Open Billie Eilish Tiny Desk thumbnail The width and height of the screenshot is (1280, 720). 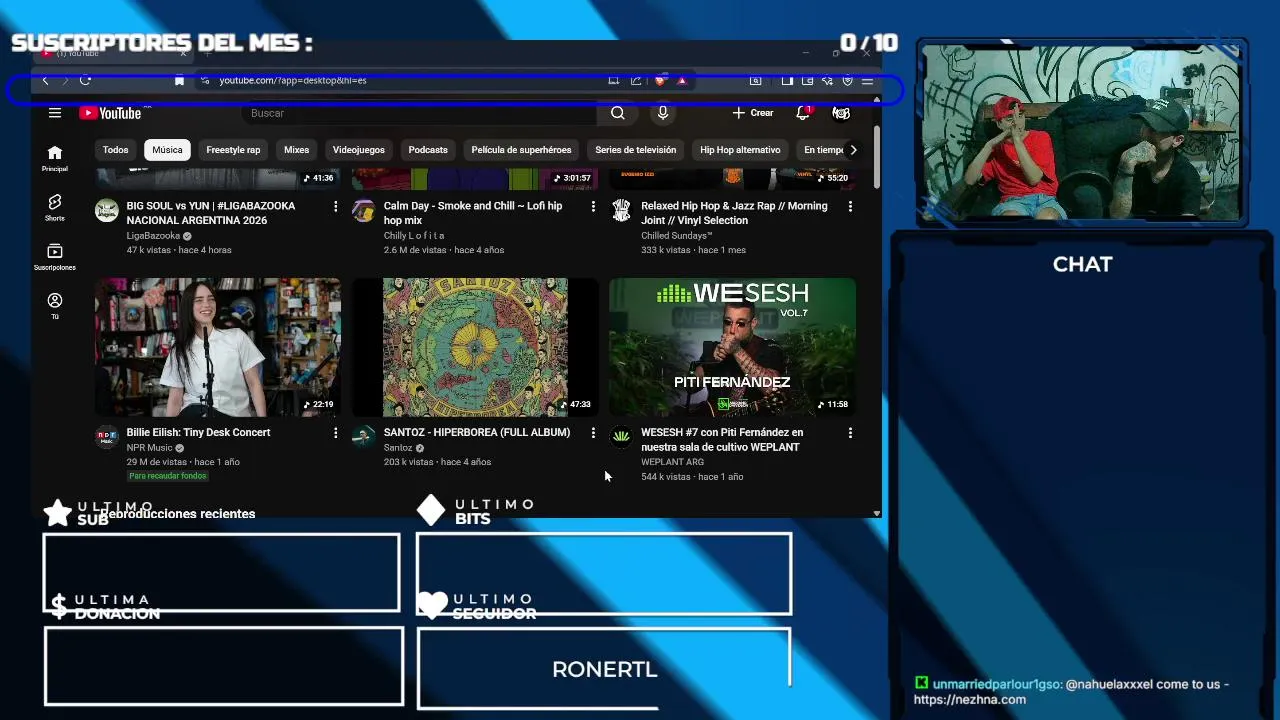tap(218, 347)
